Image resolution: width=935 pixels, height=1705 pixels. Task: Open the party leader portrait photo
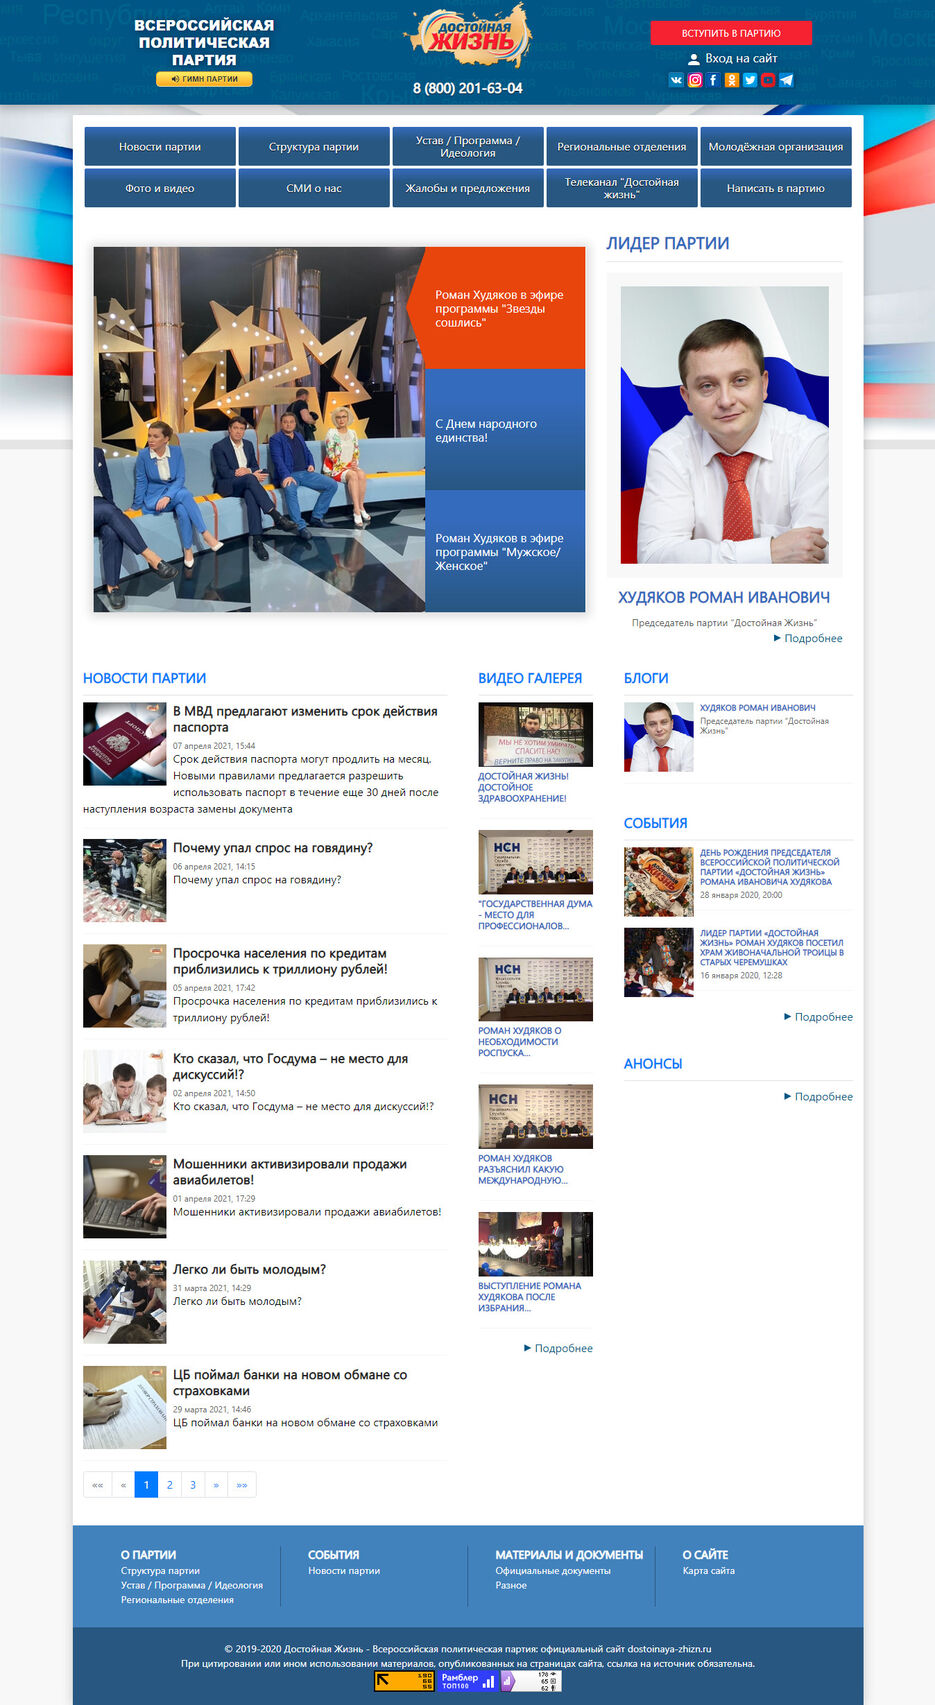coord(725,425)
